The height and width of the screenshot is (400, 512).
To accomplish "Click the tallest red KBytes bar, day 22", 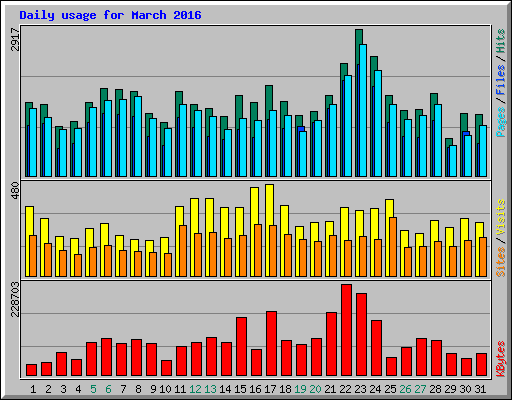I will pos(346,330).
